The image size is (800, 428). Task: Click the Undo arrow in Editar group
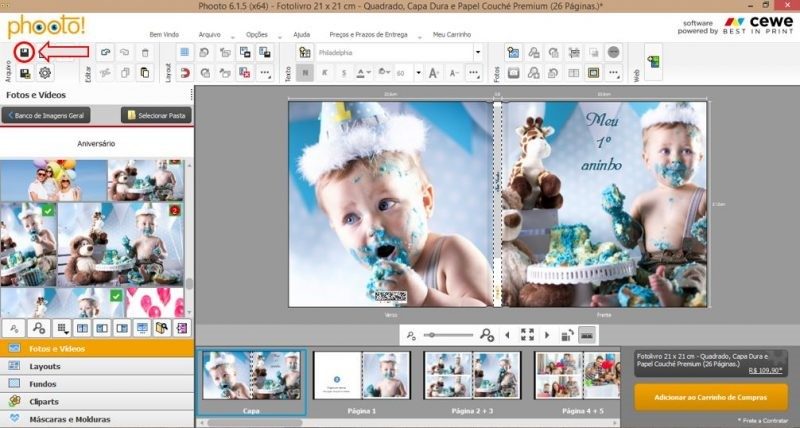105,52
